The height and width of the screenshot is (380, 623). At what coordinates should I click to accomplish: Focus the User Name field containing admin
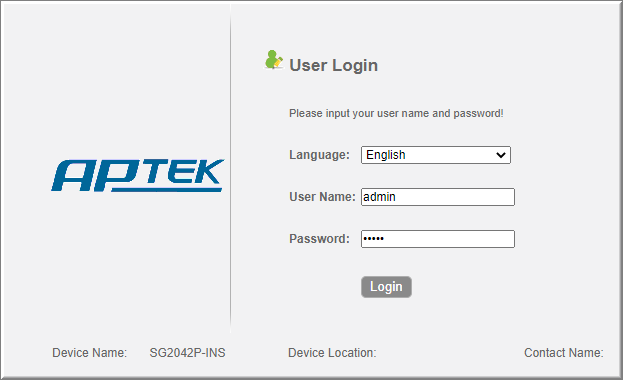[x=438, y=197]
